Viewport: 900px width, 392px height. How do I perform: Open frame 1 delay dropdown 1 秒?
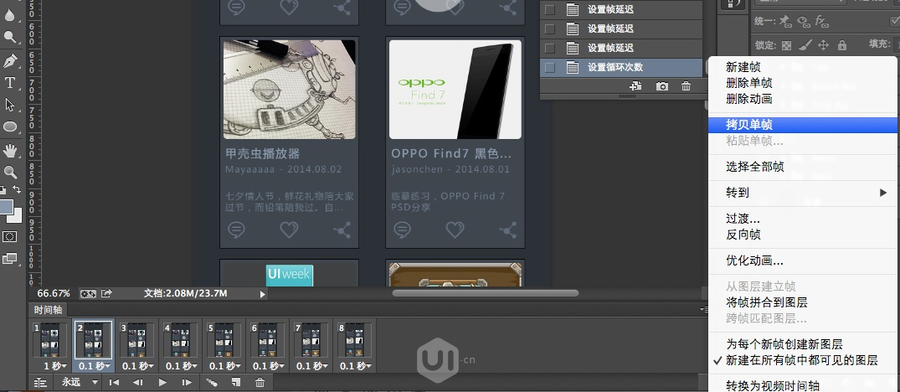(55, 366)
